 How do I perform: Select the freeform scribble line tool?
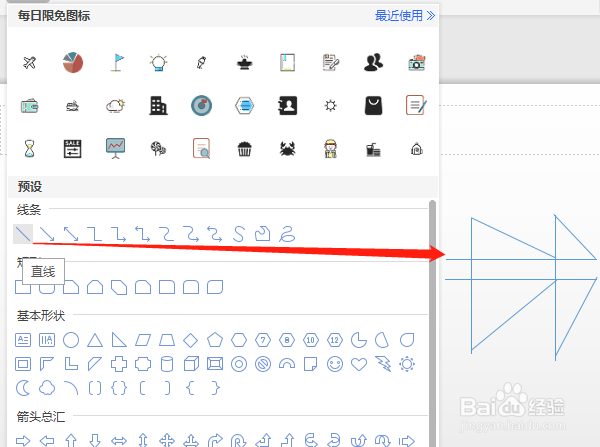tap(287, 234)
